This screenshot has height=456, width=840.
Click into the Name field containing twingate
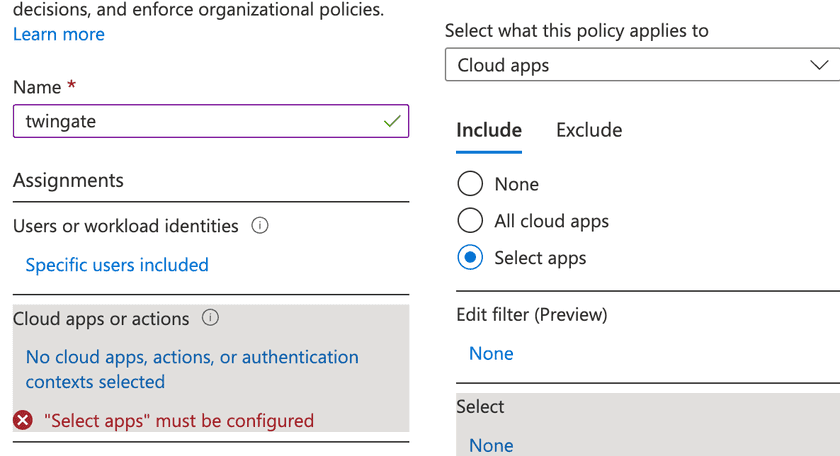(x=190, y=121)
